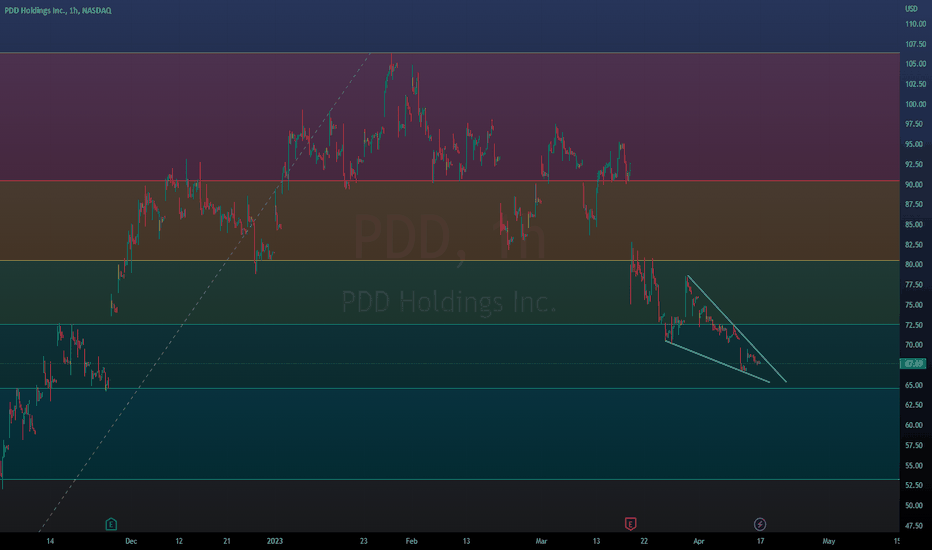
Task: Select the gray top Fibonacci line near 106
Action: tap(449, 53)
